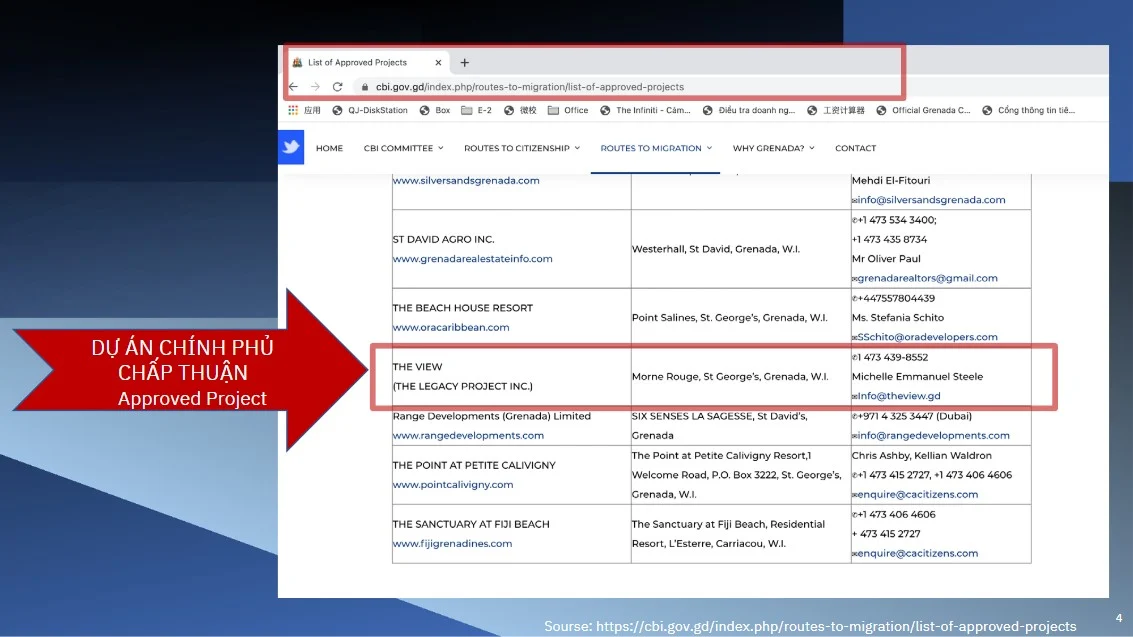Click the browser back arrow
The width and height of the screenshot is (1133, 637).
point(293,87)
